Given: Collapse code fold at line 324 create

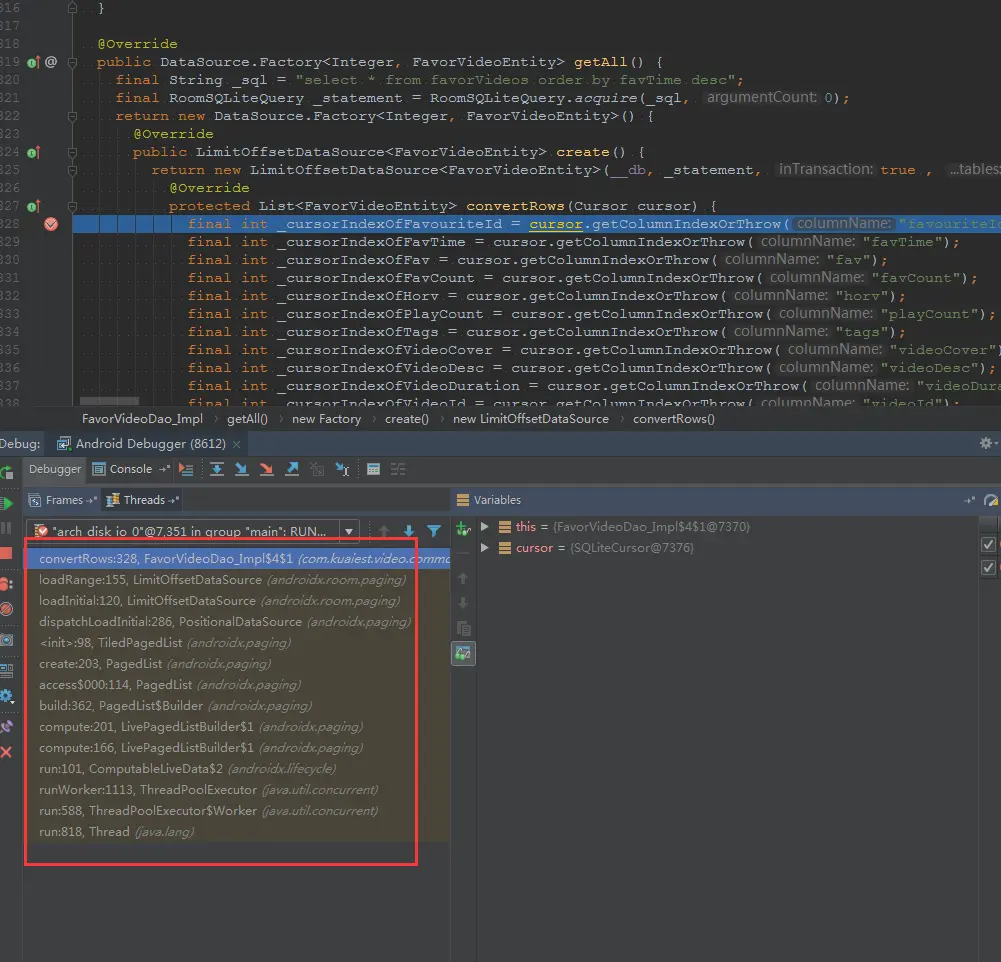Looking at the screenshot, I should tap(72, 152).
